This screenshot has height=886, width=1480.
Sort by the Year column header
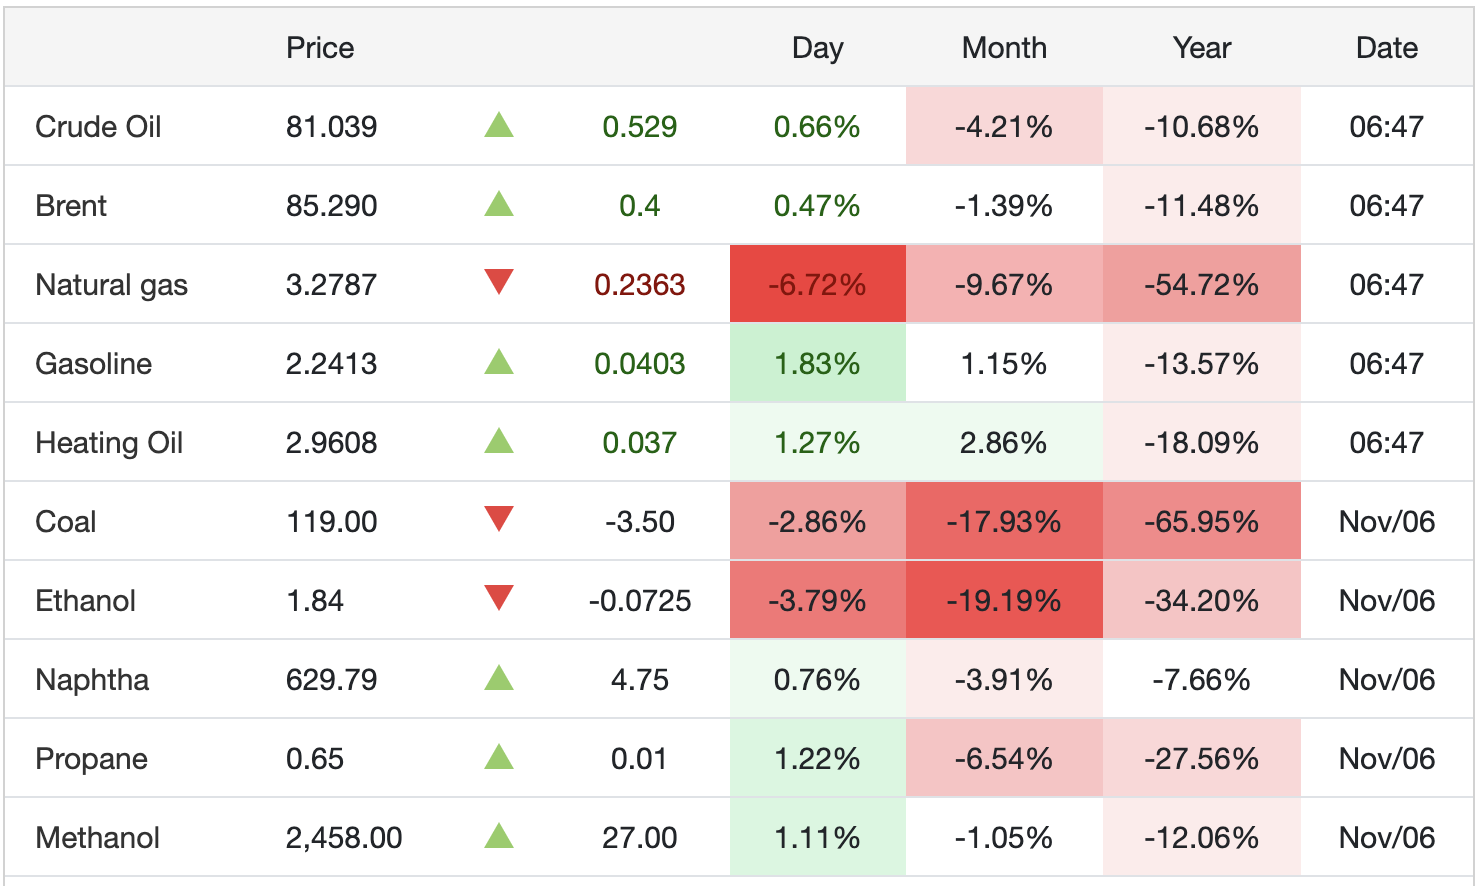1202,48
